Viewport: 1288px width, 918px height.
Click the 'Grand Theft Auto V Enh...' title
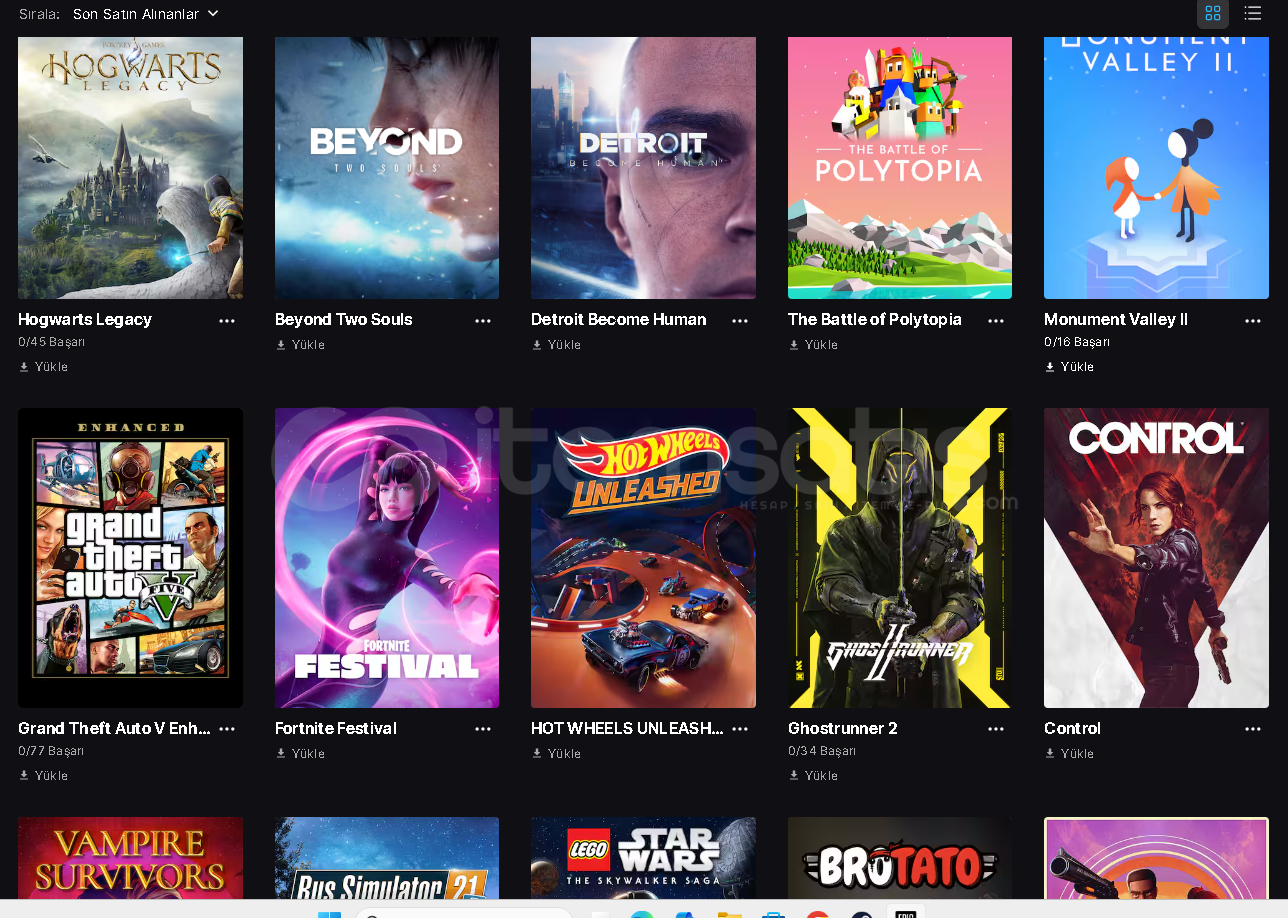coord(114,729)
